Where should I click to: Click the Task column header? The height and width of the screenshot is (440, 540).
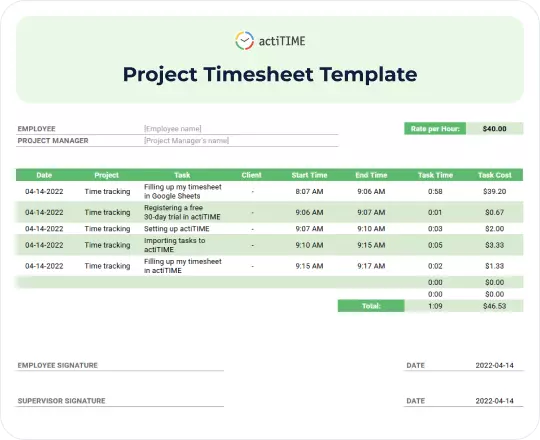click(x=182, y=175)
